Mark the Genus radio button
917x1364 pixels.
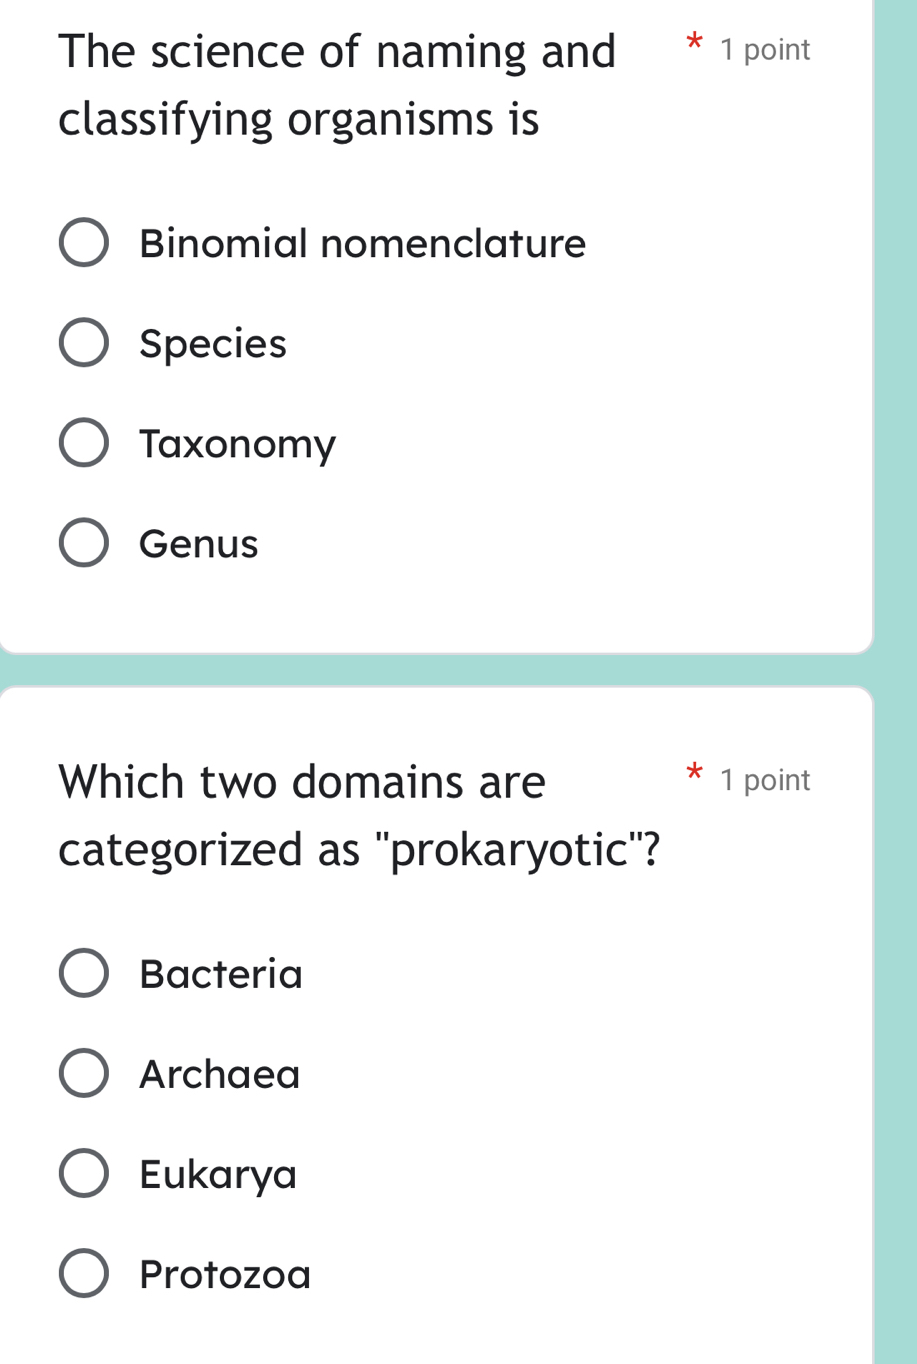84,543
